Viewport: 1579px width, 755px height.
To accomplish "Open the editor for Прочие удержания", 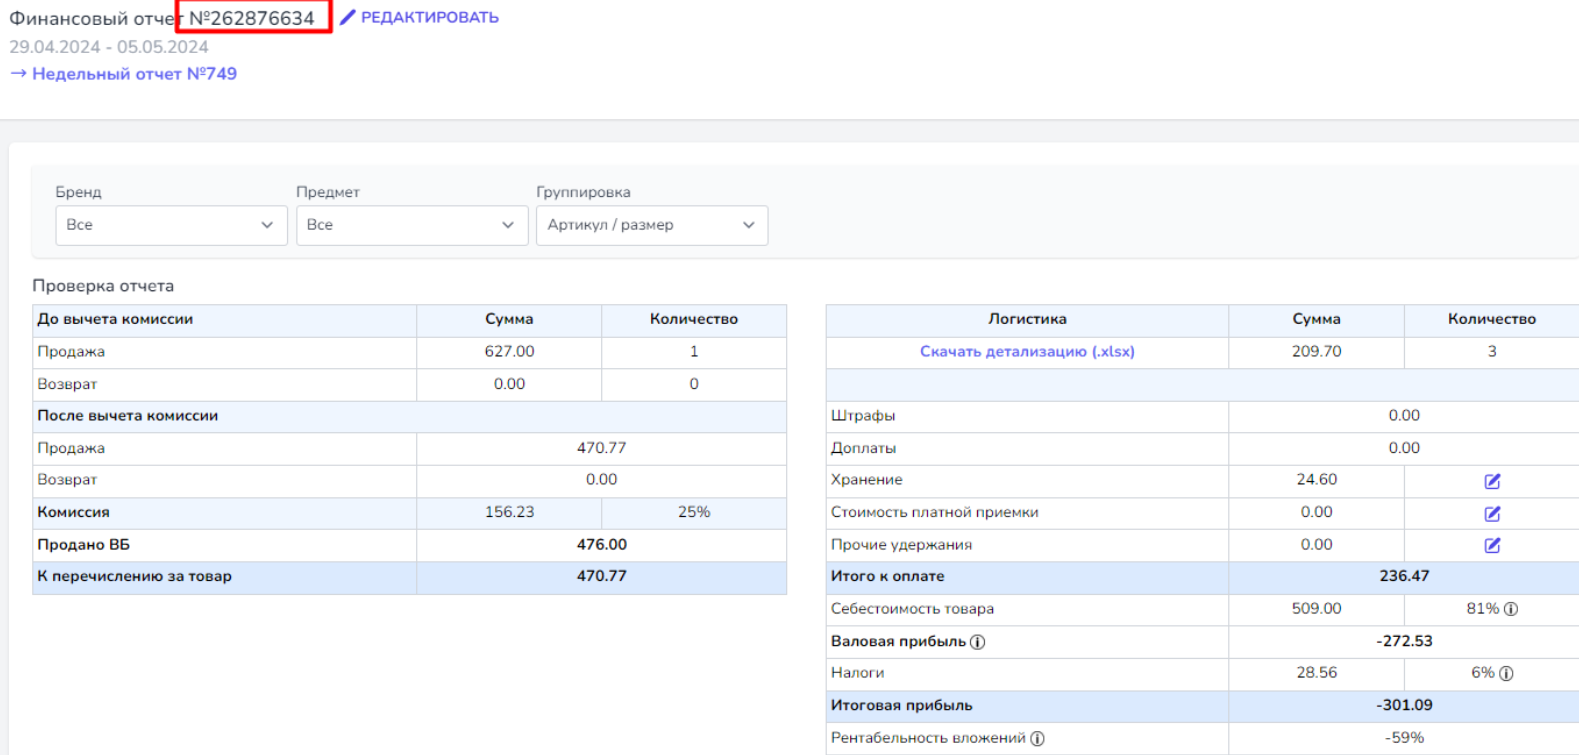I will (1492, 545).
